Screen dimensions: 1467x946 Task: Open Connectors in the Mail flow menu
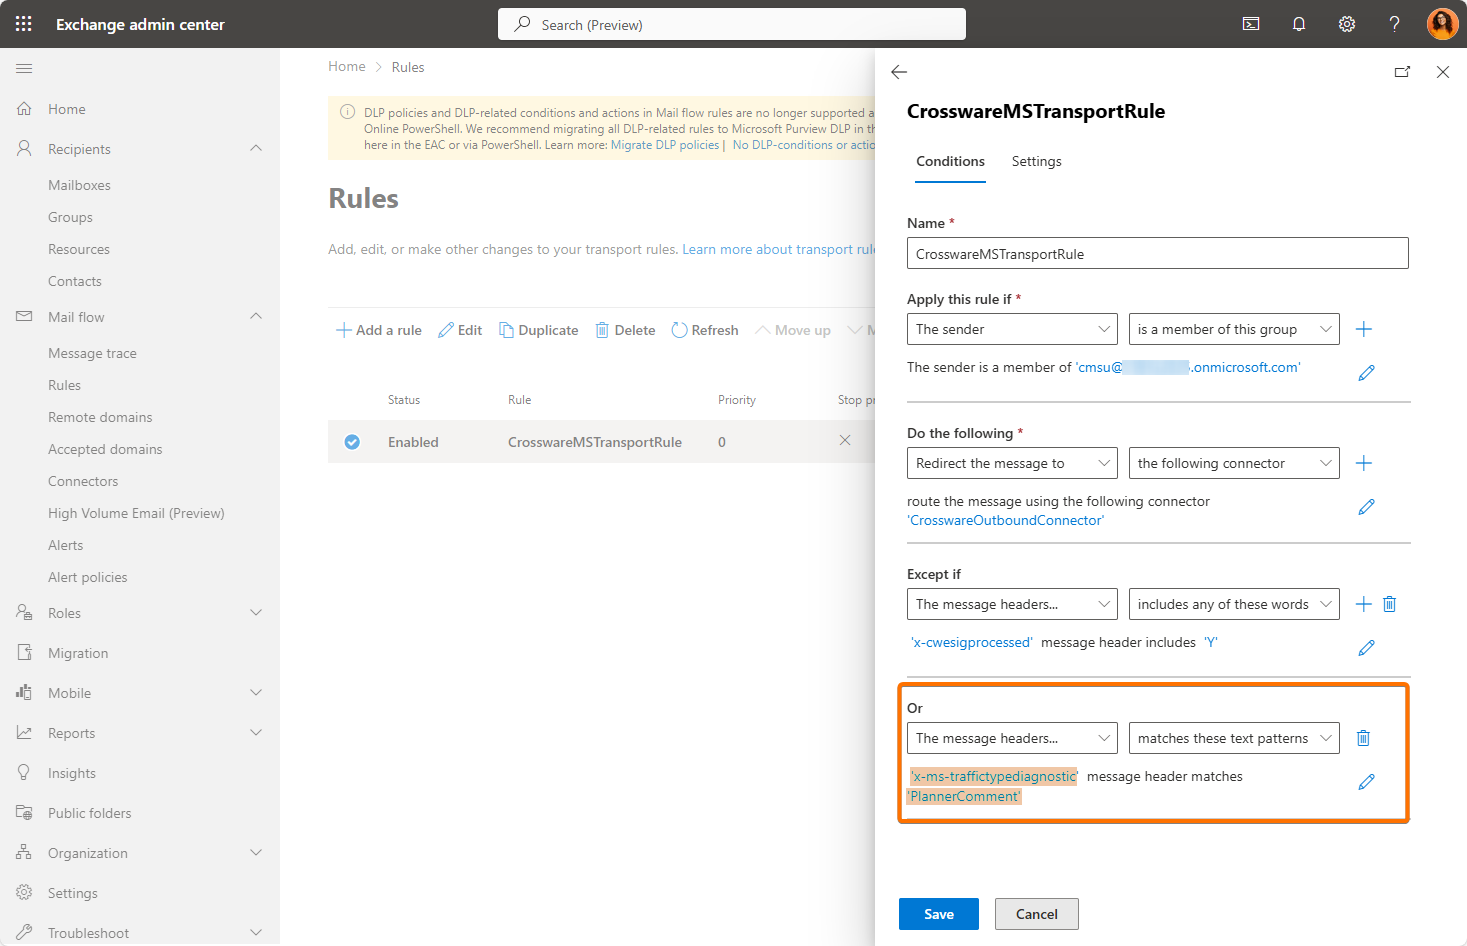(x=83, y=481)
